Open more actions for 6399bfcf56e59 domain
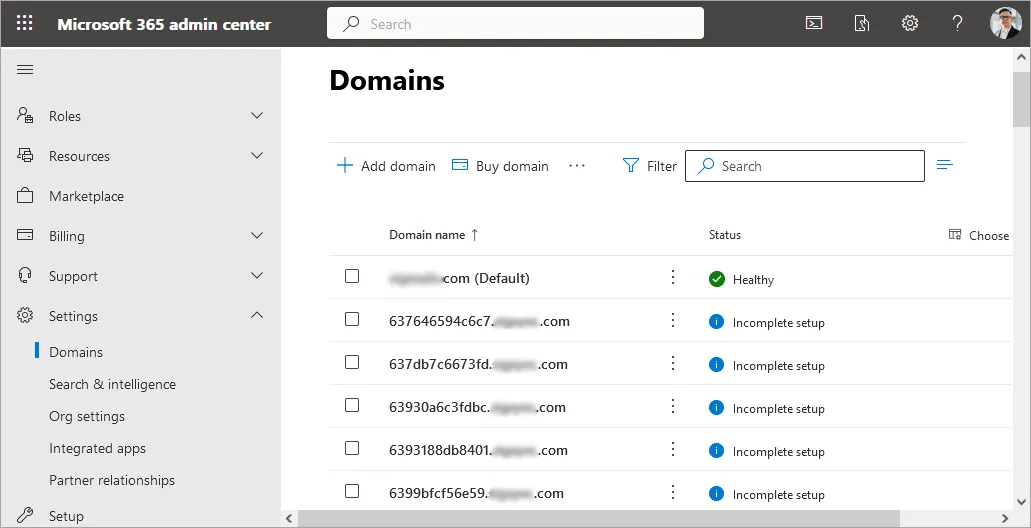The height and width of the screenshot is (528, 1031). (x=673, y=492)
